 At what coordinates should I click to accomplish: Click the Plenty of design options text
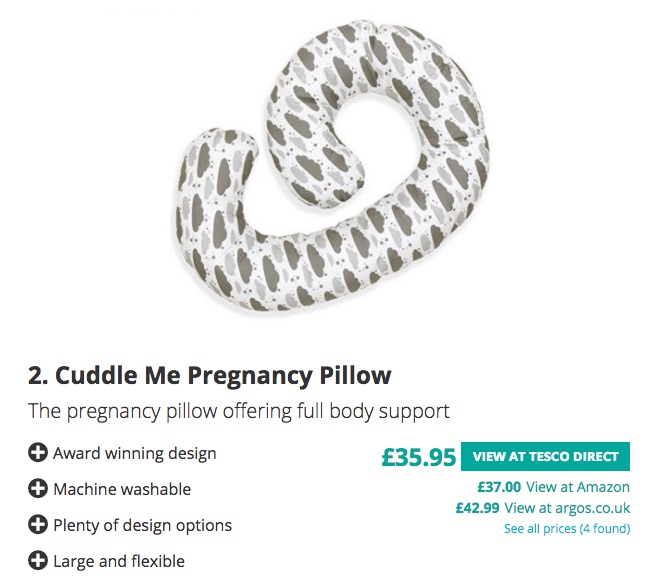click(x=142, y=526)
